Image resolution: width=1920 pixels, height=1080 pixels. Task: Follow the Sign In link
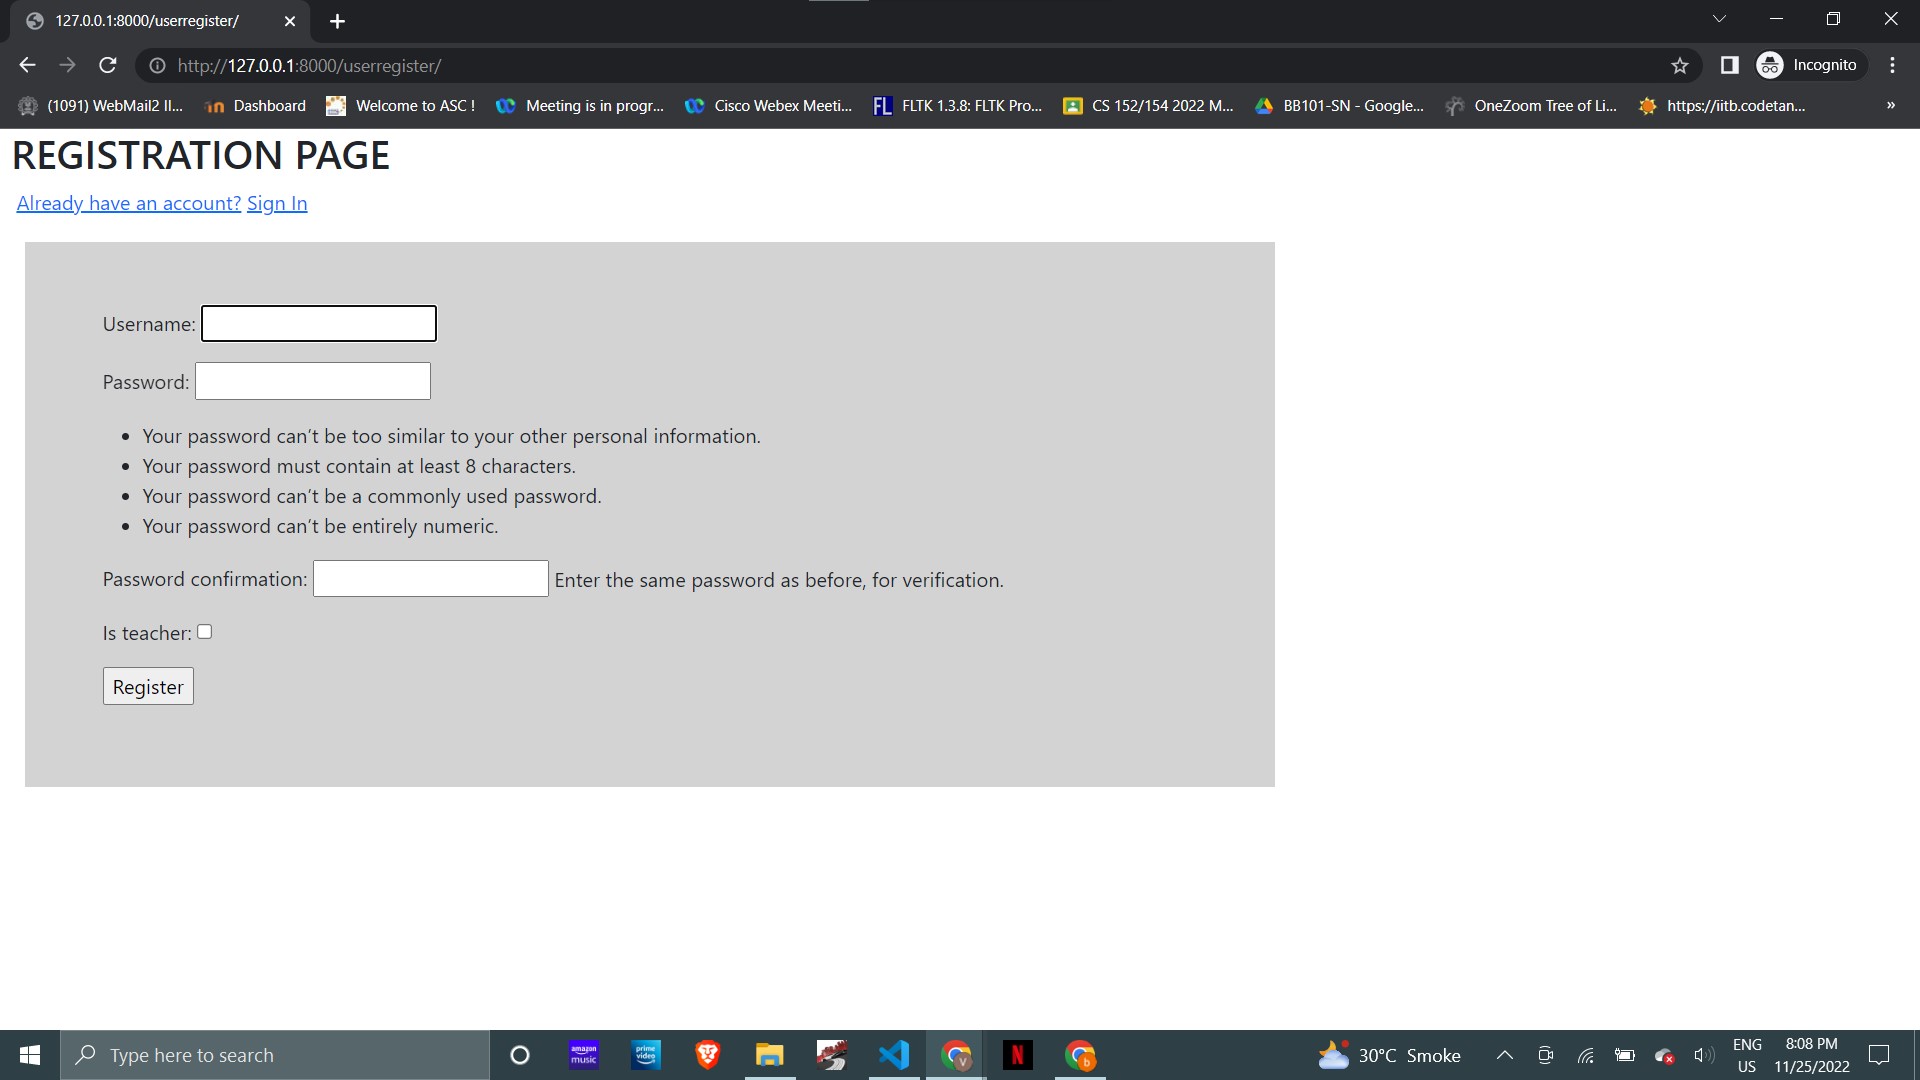277,203
